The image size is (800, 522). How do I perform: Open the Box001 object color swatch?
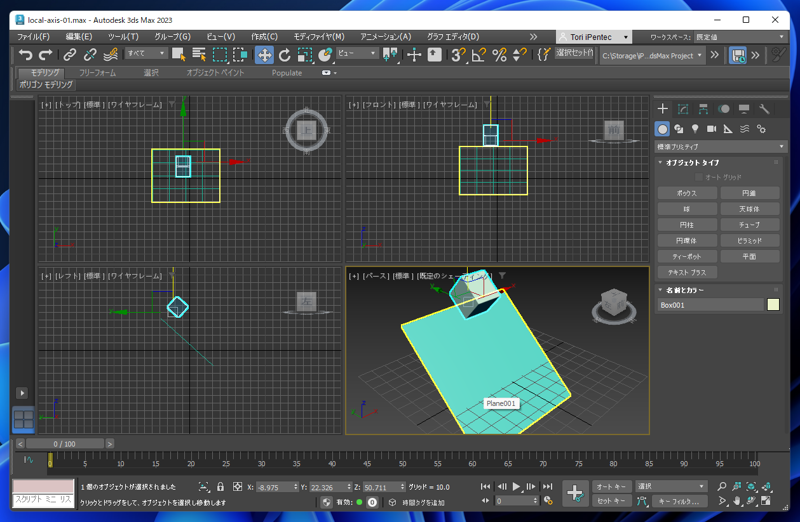pyautogui.click(x=773, y=305)
